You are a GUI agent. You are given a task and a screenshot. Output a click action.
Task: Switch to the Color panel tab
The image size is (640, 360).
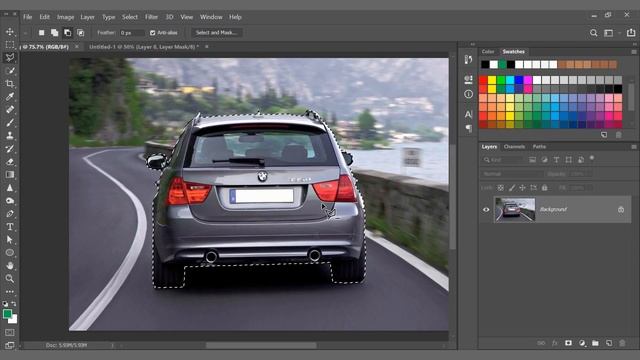coord(488,51)
